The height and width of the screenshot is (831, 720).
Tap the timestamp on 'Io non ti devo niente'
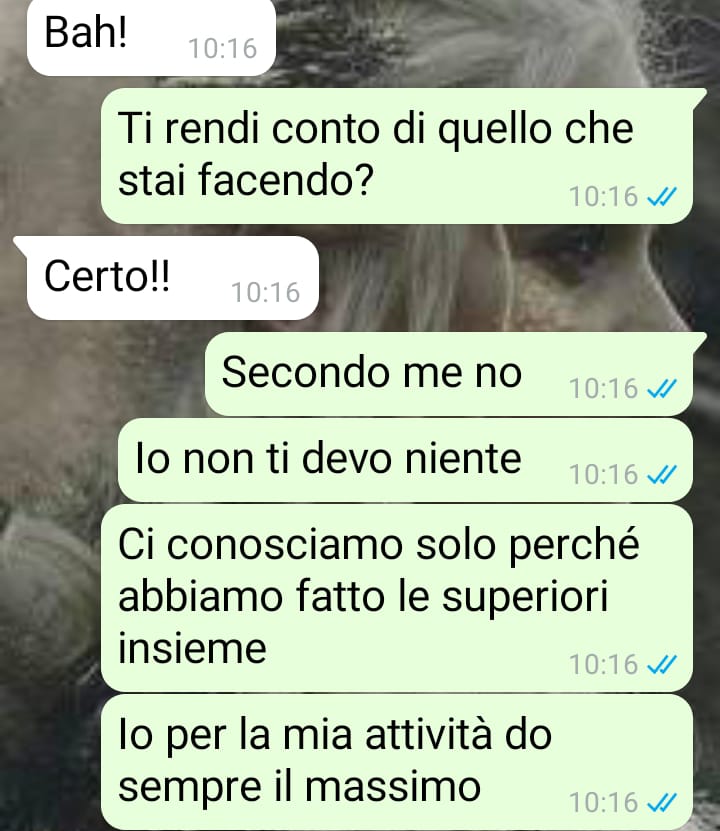pyautogui.click(x=603, y=475)
